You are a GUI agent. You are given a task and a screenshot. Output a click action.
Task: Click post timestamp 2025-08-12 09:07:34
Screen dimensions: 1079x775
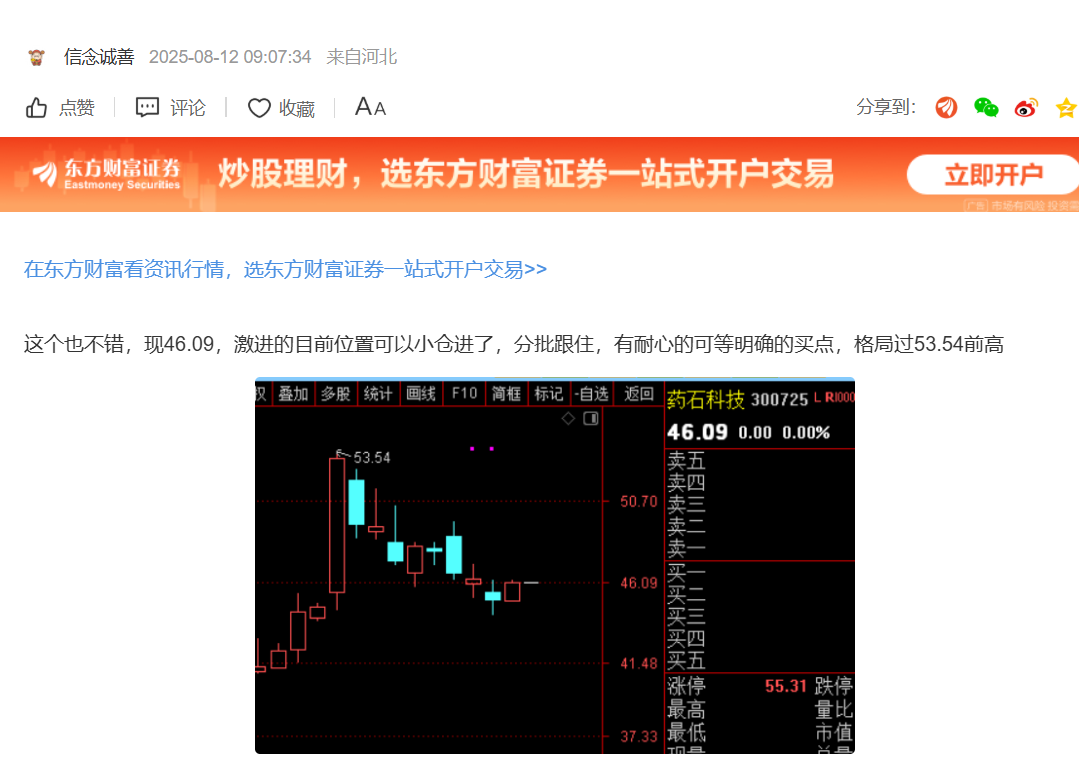click(230, 57)
